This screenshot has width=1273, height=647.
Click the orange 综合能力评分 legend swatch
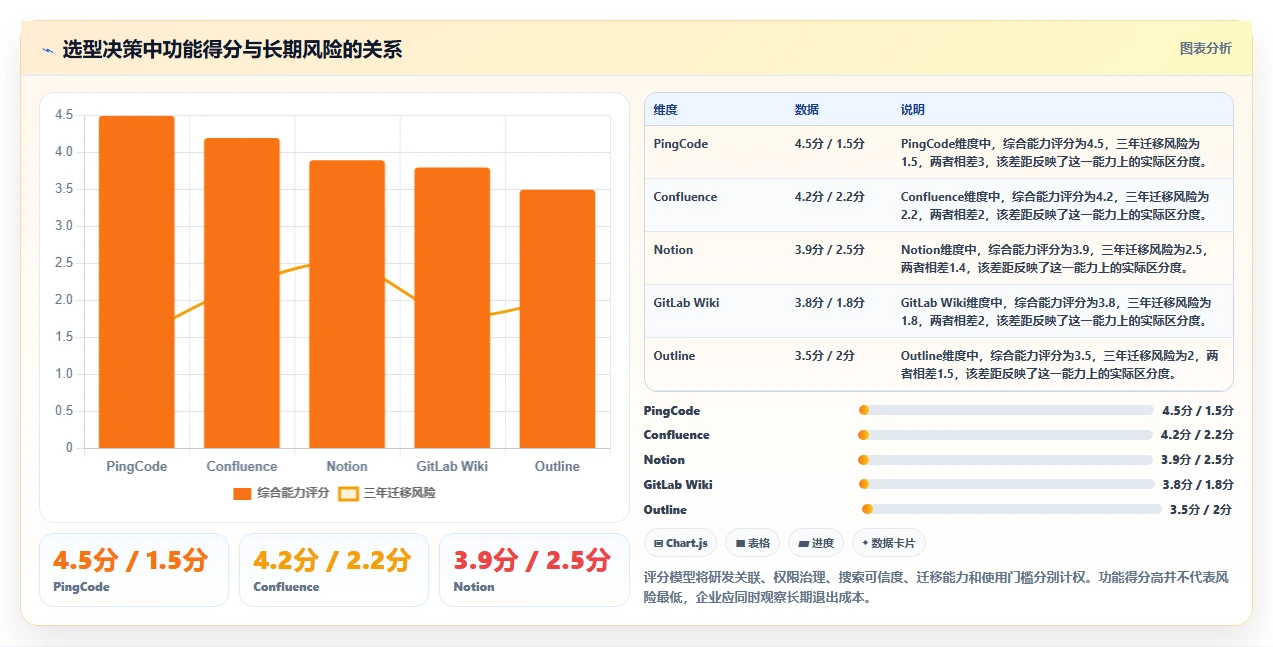(x=242, y=494)
